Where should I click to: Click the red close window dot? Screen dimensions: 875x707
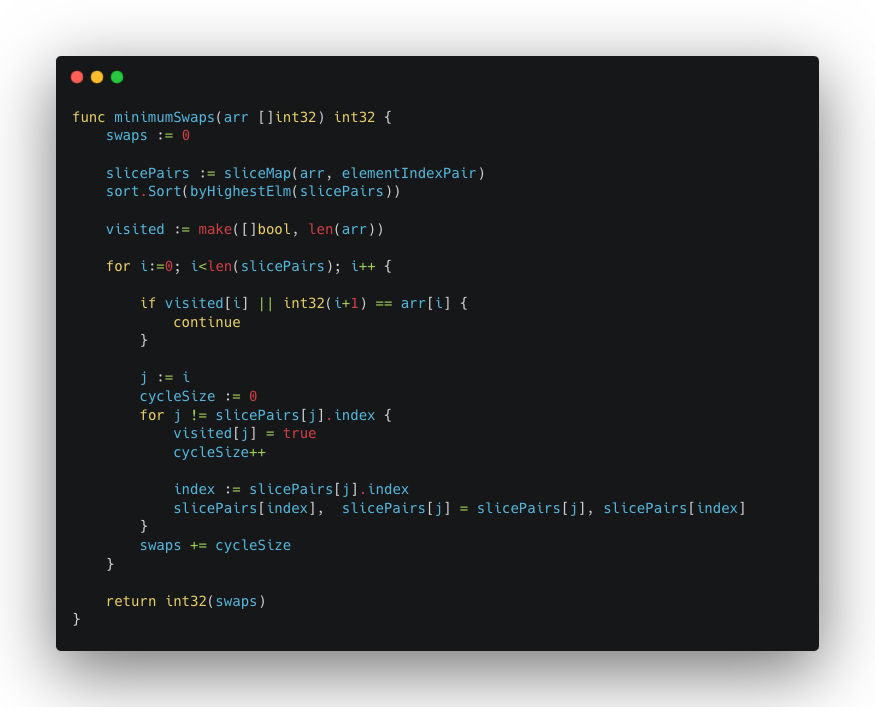click(x=77, y=77)
